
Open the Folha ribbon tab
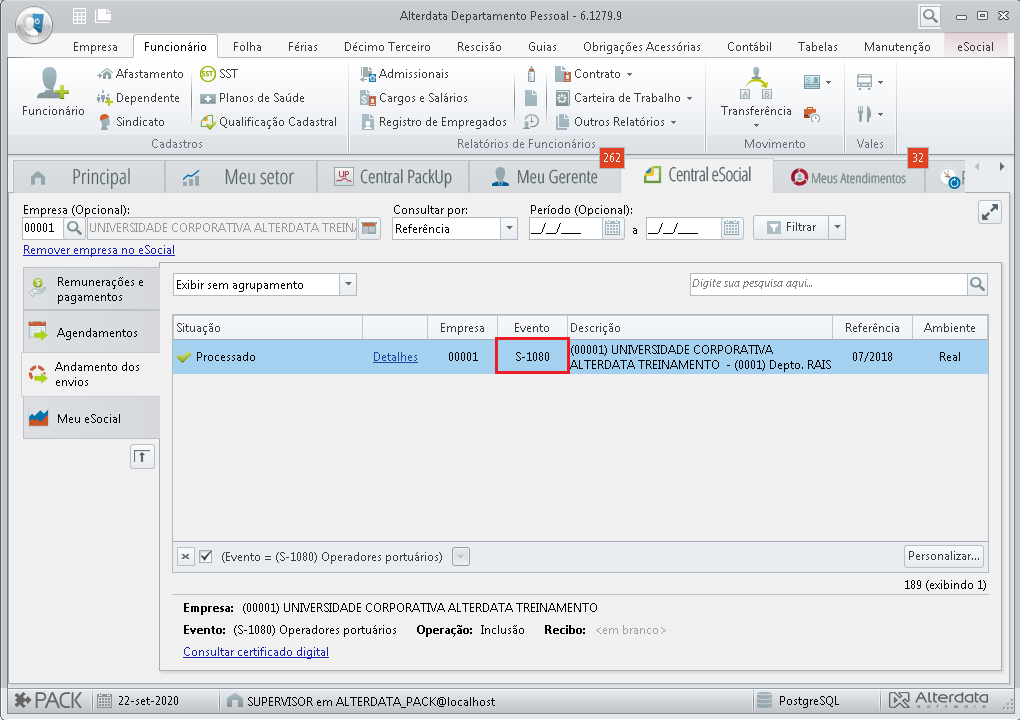pos(247,47)
